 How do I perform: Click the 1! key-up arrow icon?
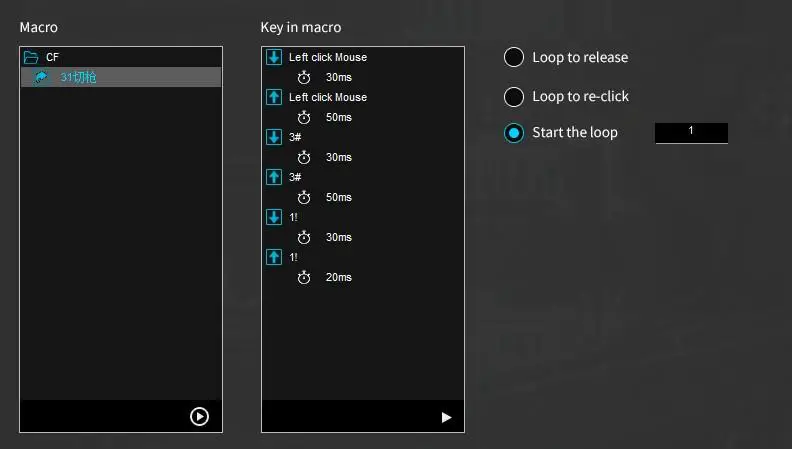[x=274, y=257]
